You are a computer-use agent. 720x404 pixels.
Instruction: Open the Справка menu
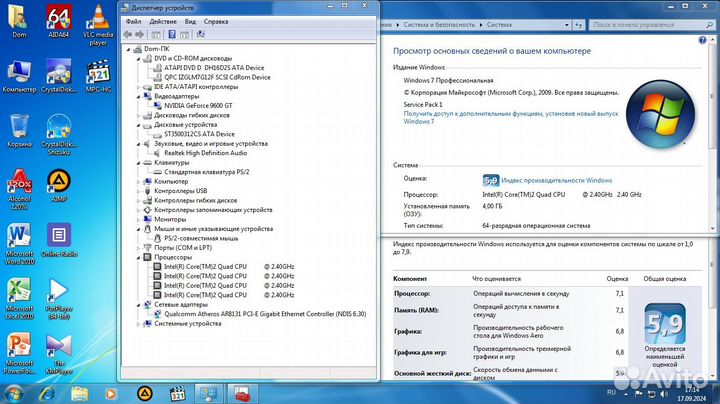(x=216, y=22)
